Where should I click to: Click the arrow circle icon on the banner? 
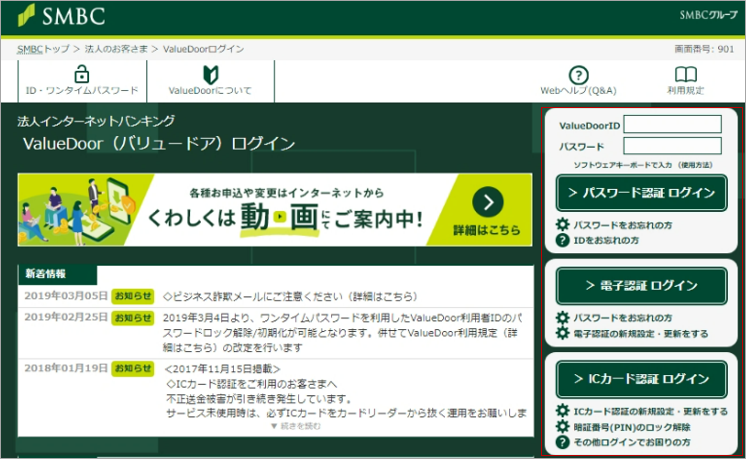488,202
